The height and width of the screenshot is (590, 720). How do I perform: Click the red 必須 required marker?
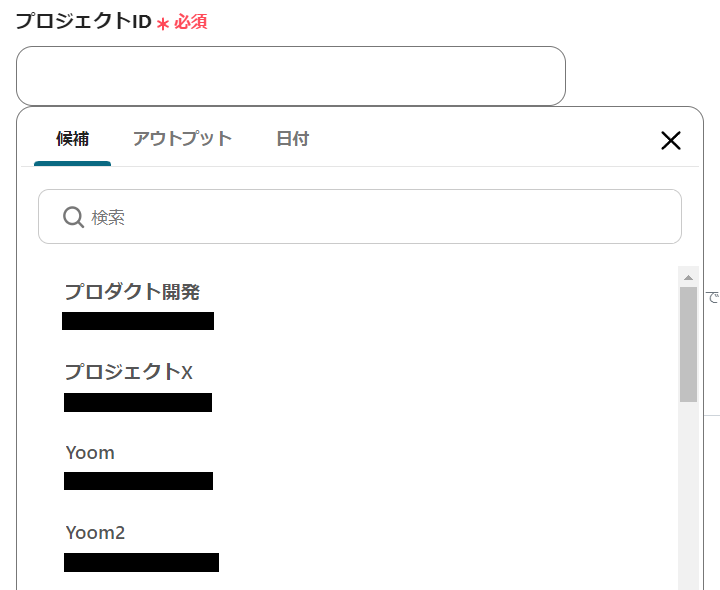(x=190, y=22)
